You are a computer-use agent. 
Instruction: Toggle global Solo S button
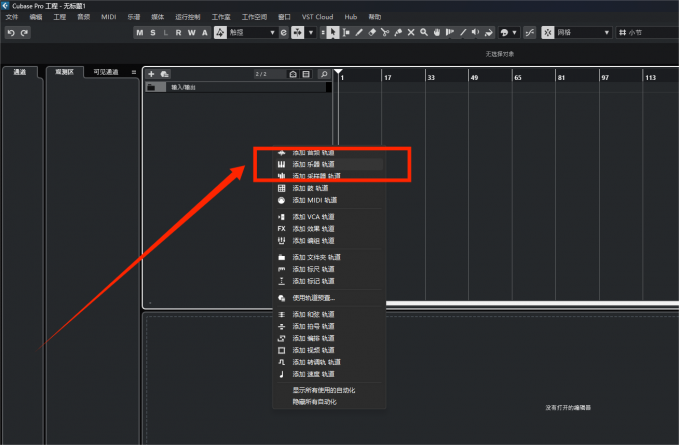point(152,32)
